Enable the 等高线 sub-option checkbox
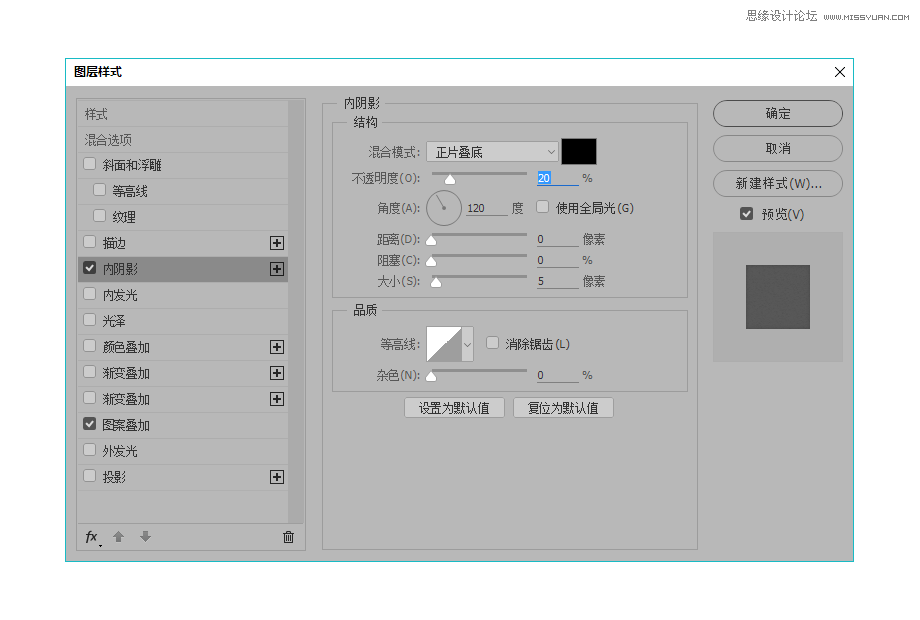 point(100,190)
